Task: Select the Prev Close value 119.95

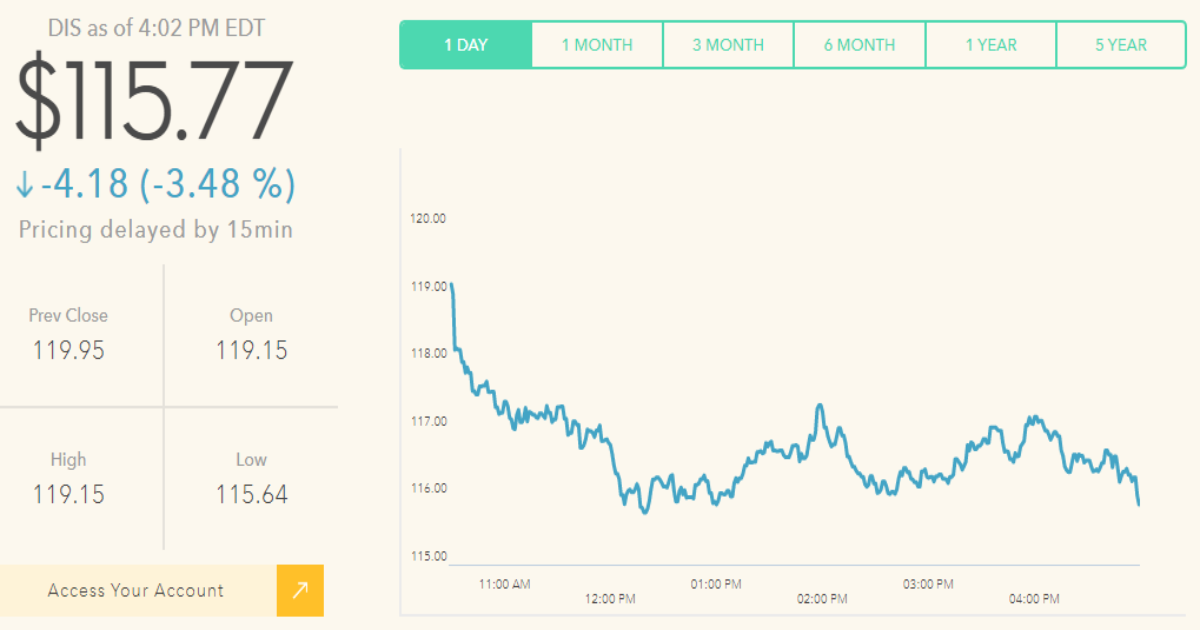Action: (68, 351)
